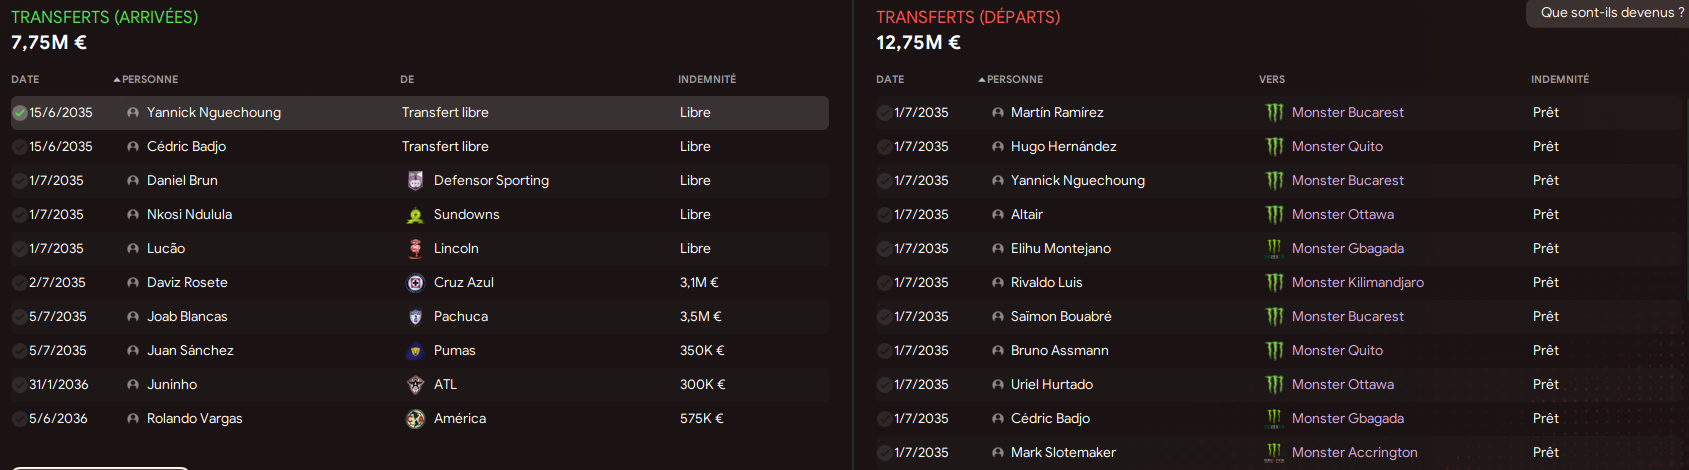
Task: Click América club badge icon
Action: pos(415,419)
